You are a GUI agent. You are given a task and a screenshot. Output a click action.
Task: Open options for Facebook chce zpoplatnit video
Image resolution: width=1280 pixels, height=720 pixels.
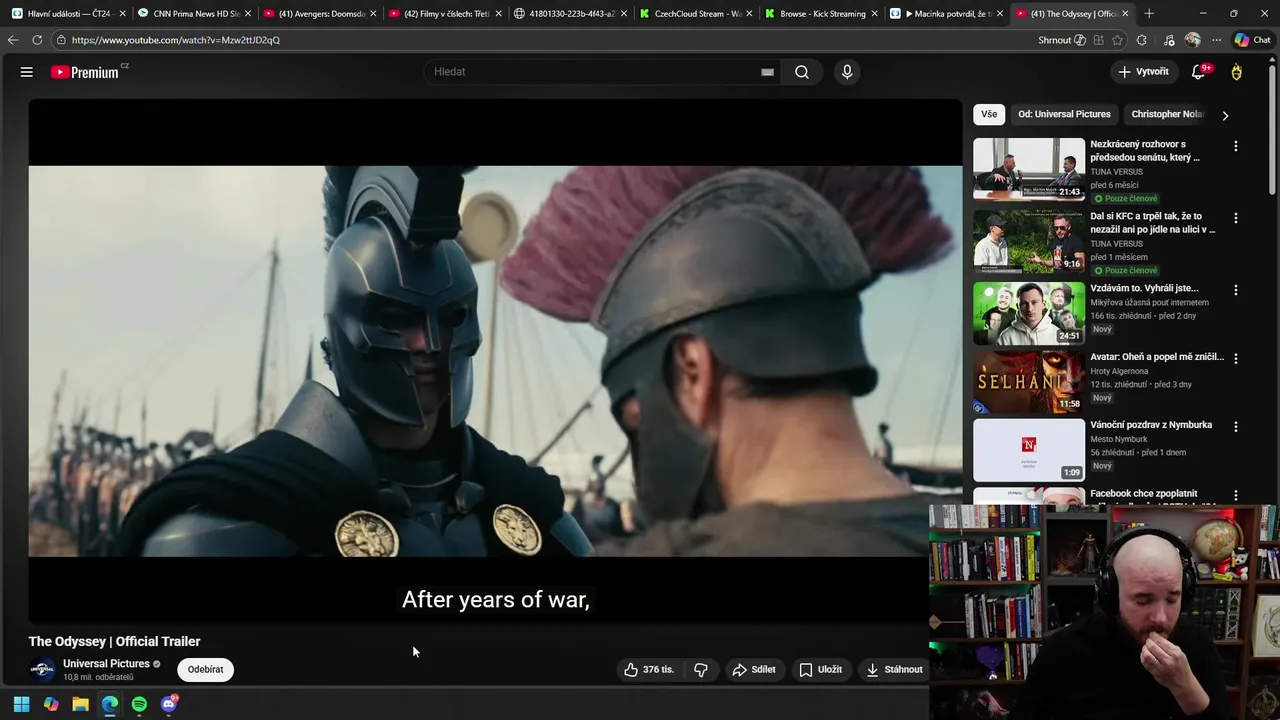[1236, 495]
